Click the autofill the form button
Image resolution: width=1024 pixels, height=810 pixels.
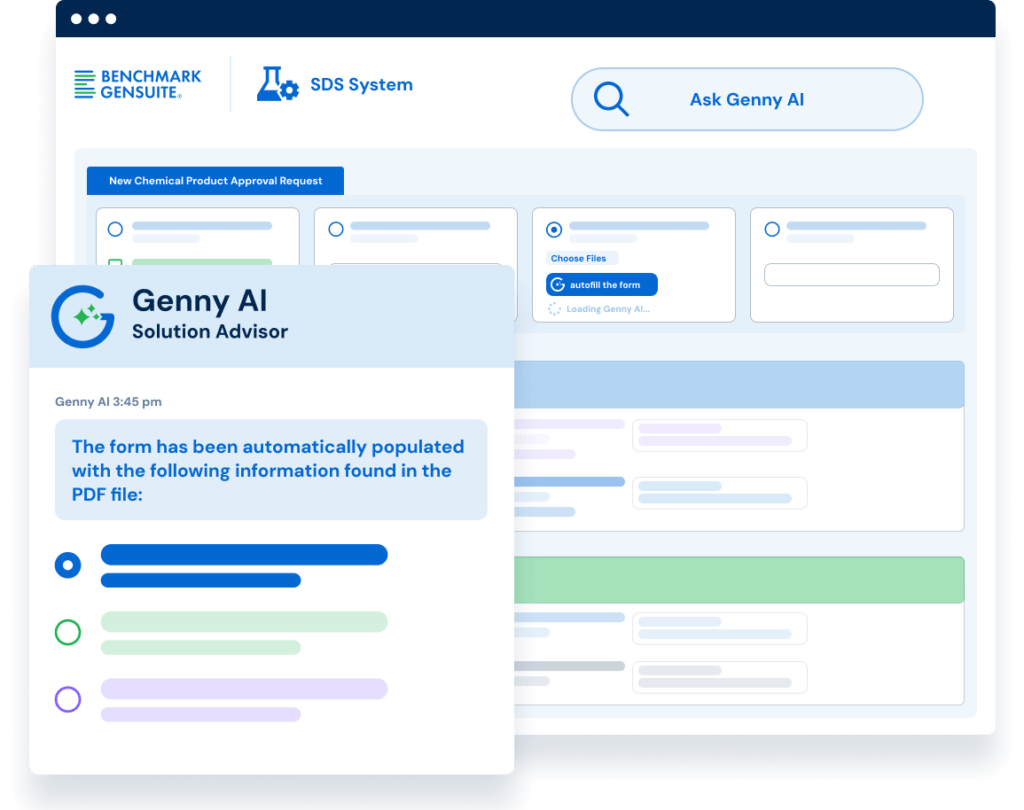click(x=601, y=285)
